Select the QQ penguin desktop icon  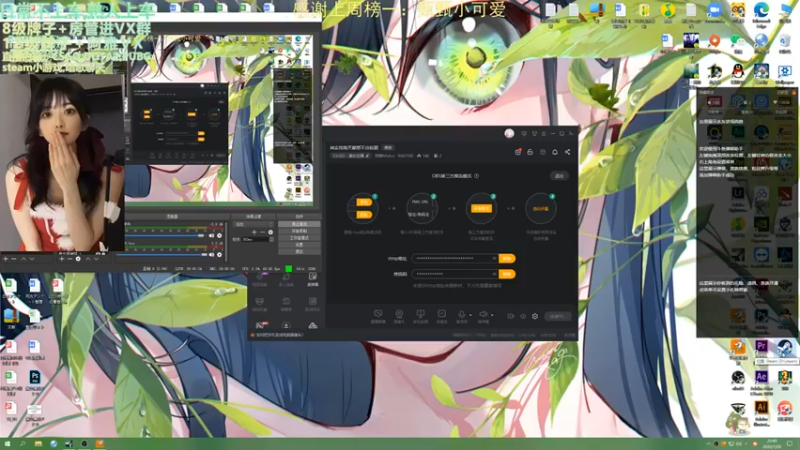[738, 71]
